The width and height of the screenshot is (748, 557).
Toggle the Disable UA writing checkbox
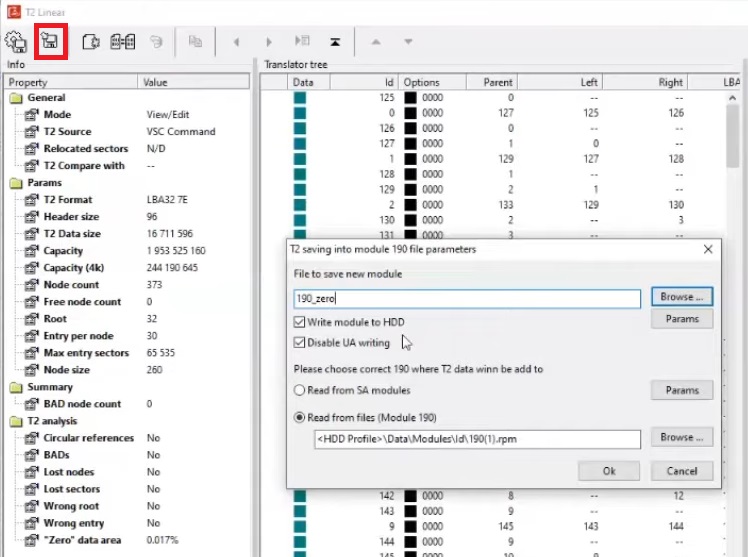pyautogui.click(x=300, y=342)
